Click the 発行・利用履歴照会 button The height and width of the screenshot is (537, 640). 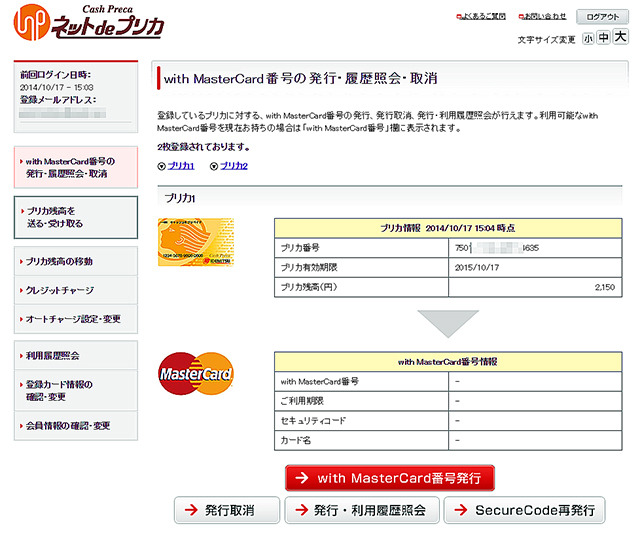tap(362, 510)
